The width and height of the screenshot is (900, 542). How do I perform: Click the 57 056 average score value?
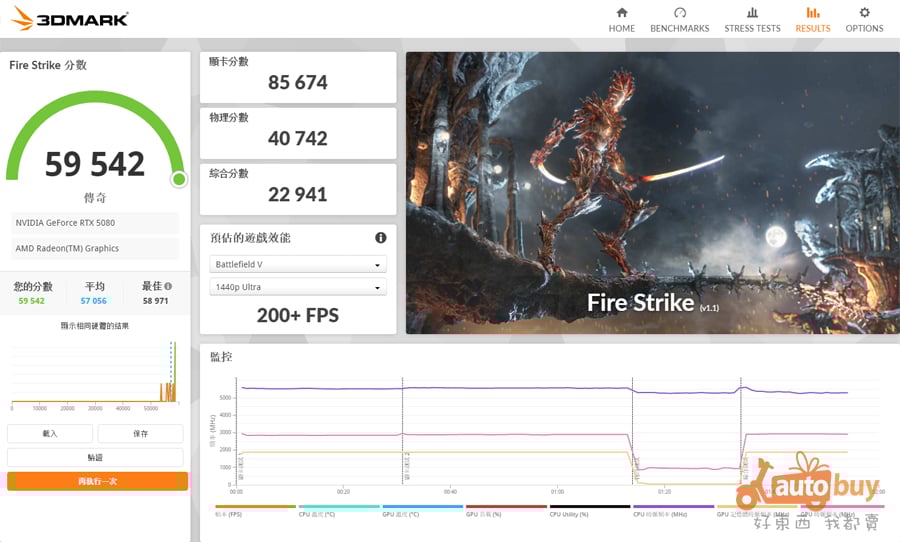94,301
